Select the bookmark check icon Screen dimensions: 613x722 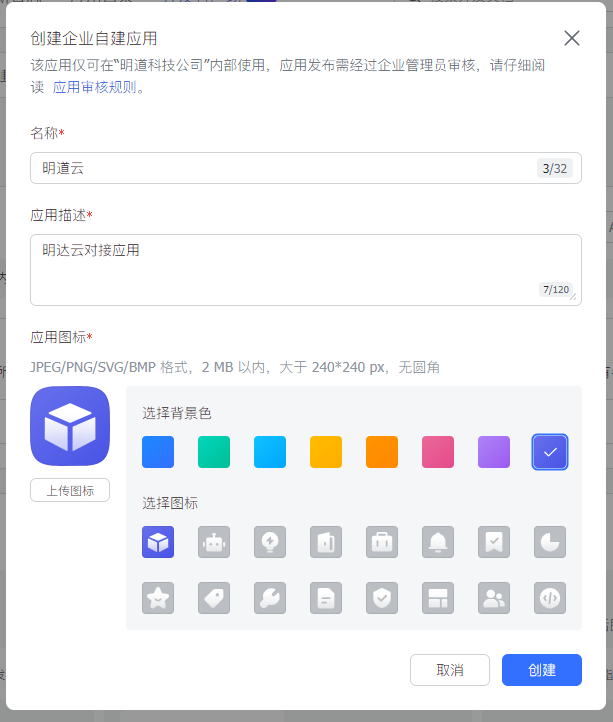(x=494, y=542)
